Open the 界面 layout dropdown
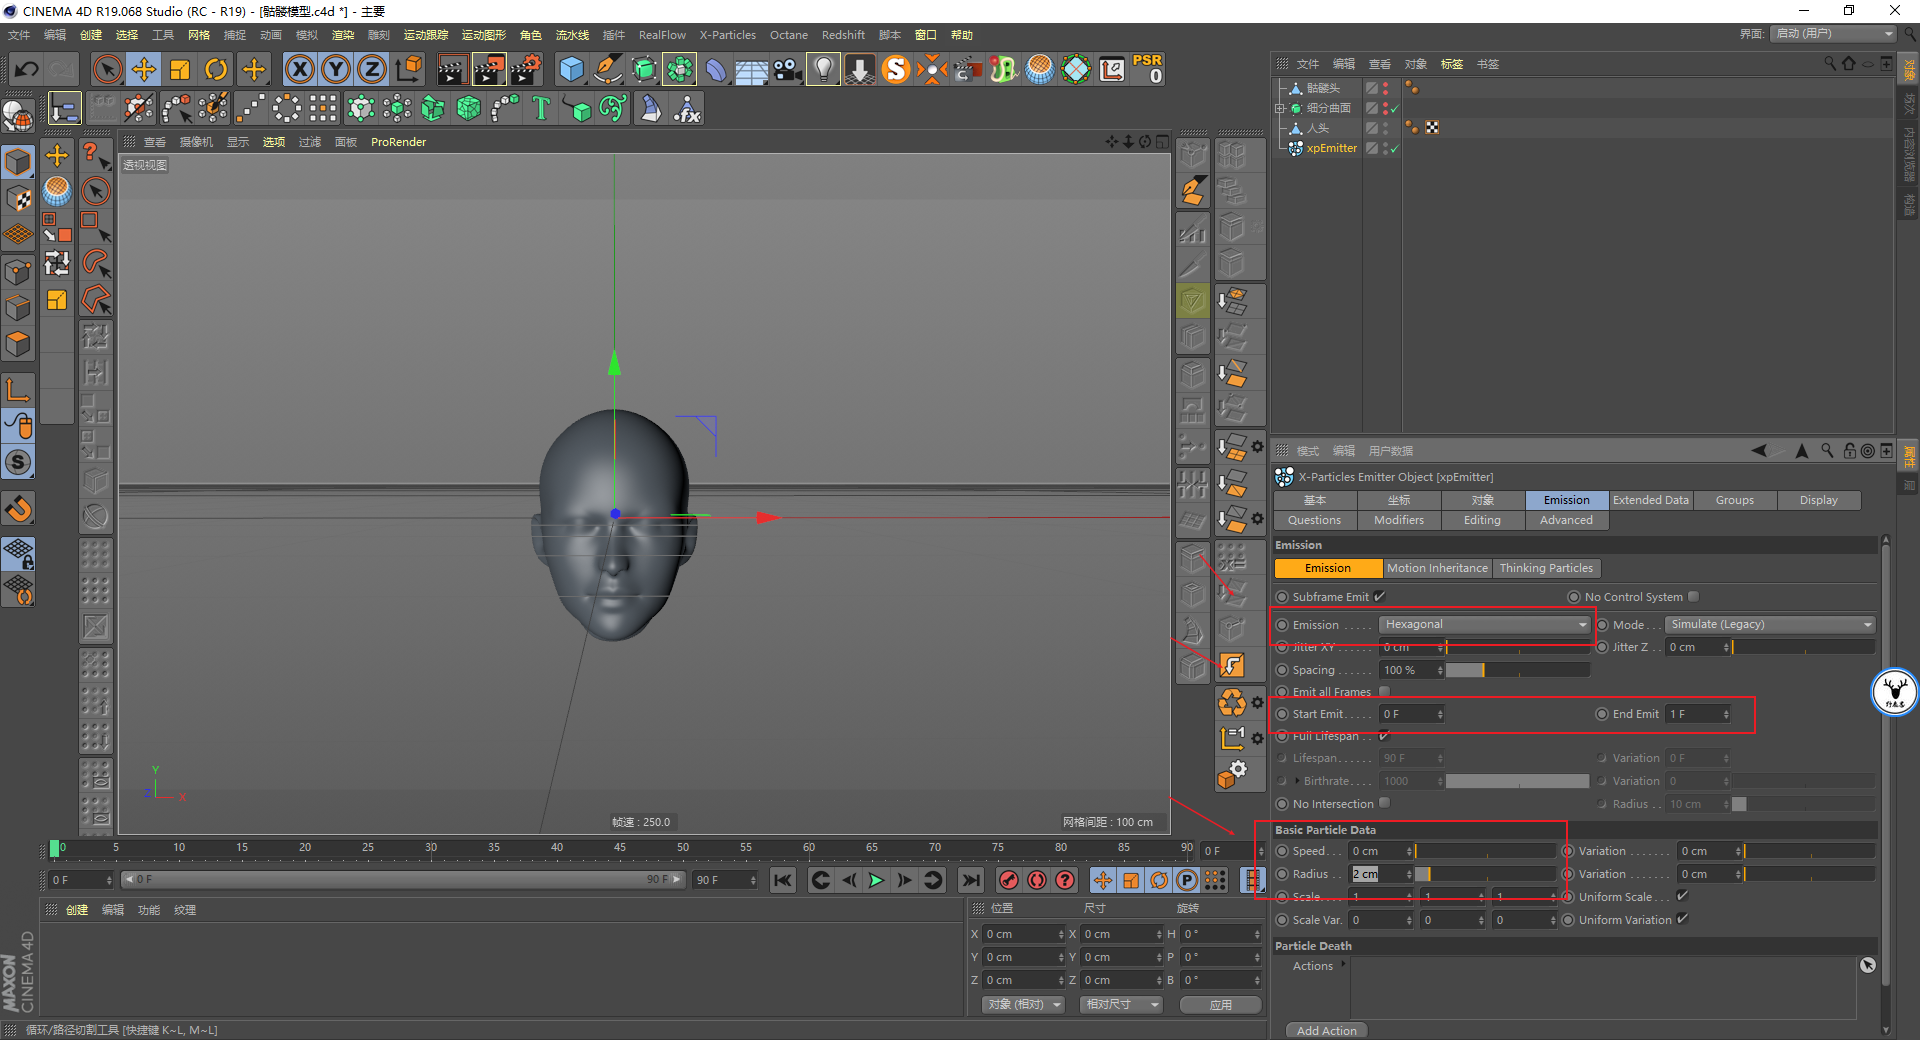Screen dimensions: 1920x1040 click(1834, 34)
